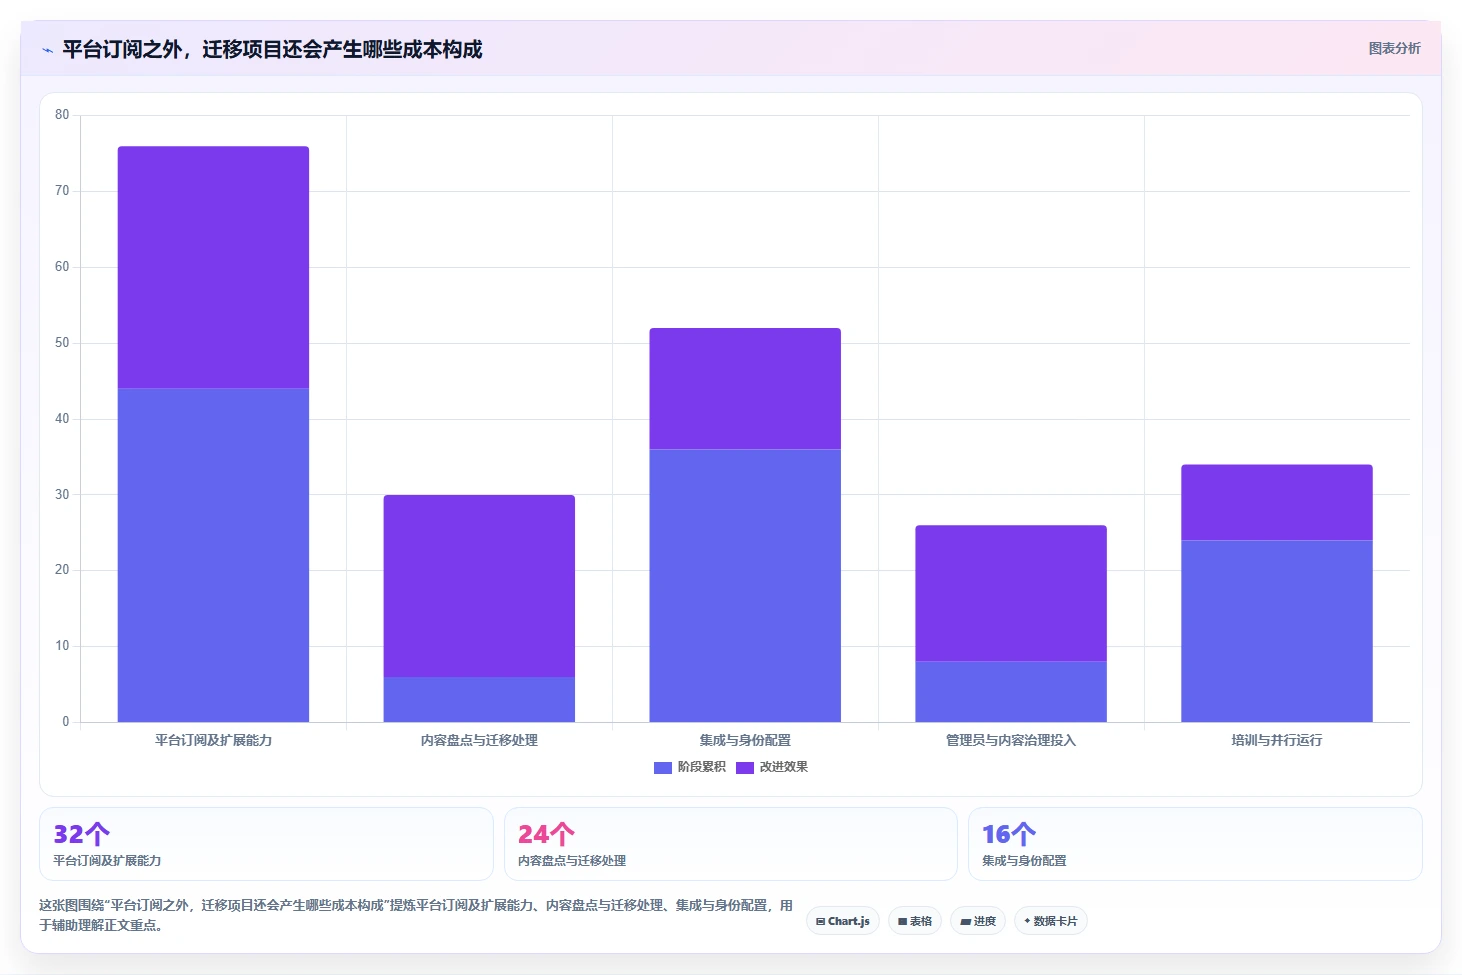Click the purple 改进效果 legend color box

point(745,768)
